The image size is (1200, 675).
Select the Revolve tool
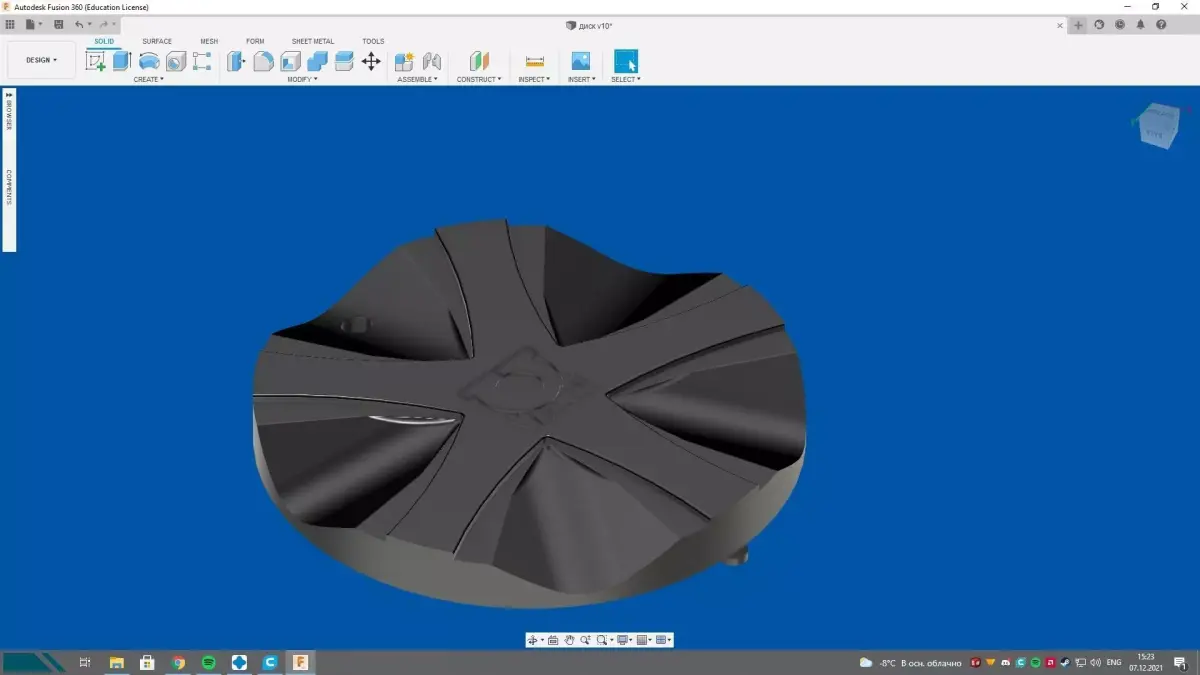pos(149,61)
